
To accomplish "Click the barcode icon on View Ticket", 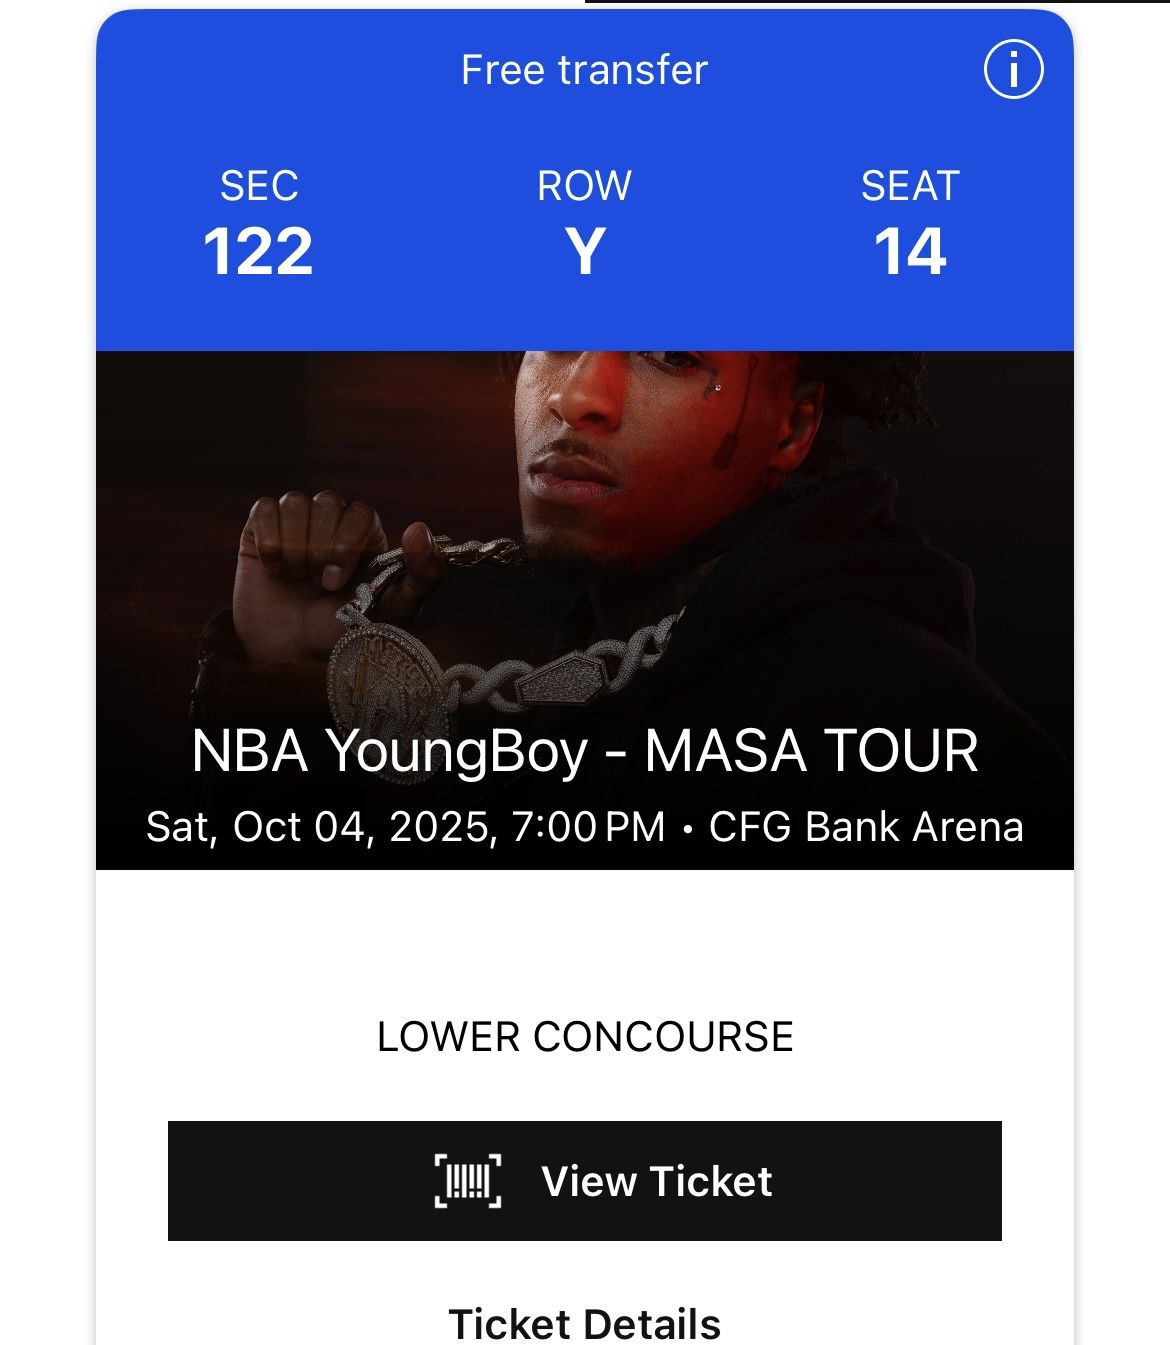I will coord(467,1181).
